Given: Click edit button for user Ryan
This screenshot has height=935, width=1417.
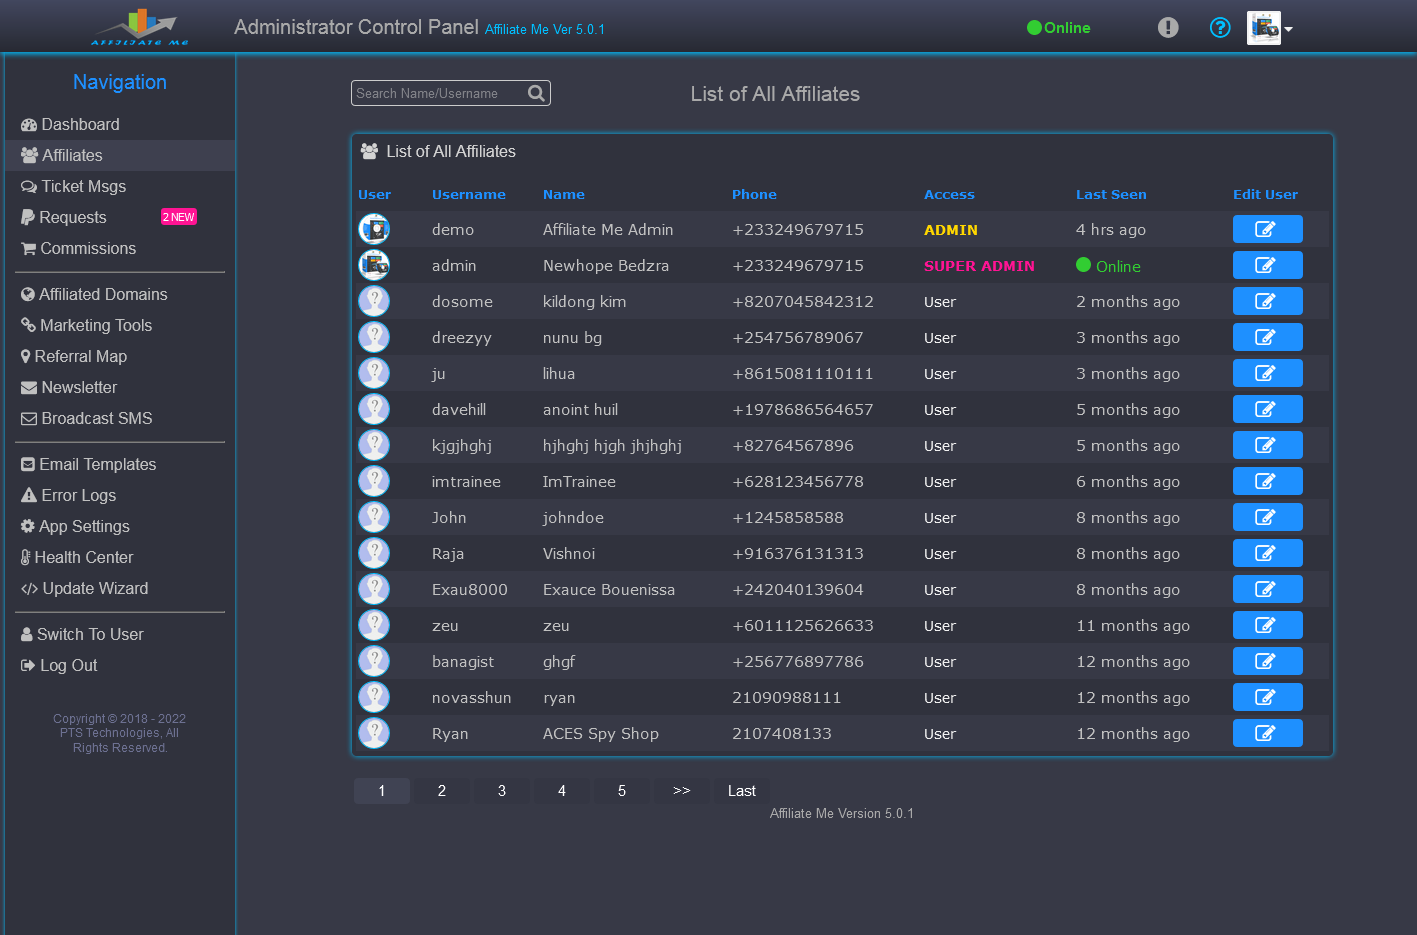Looking at the screenshot, I should pyautogui.click(x=1267, y=733).
